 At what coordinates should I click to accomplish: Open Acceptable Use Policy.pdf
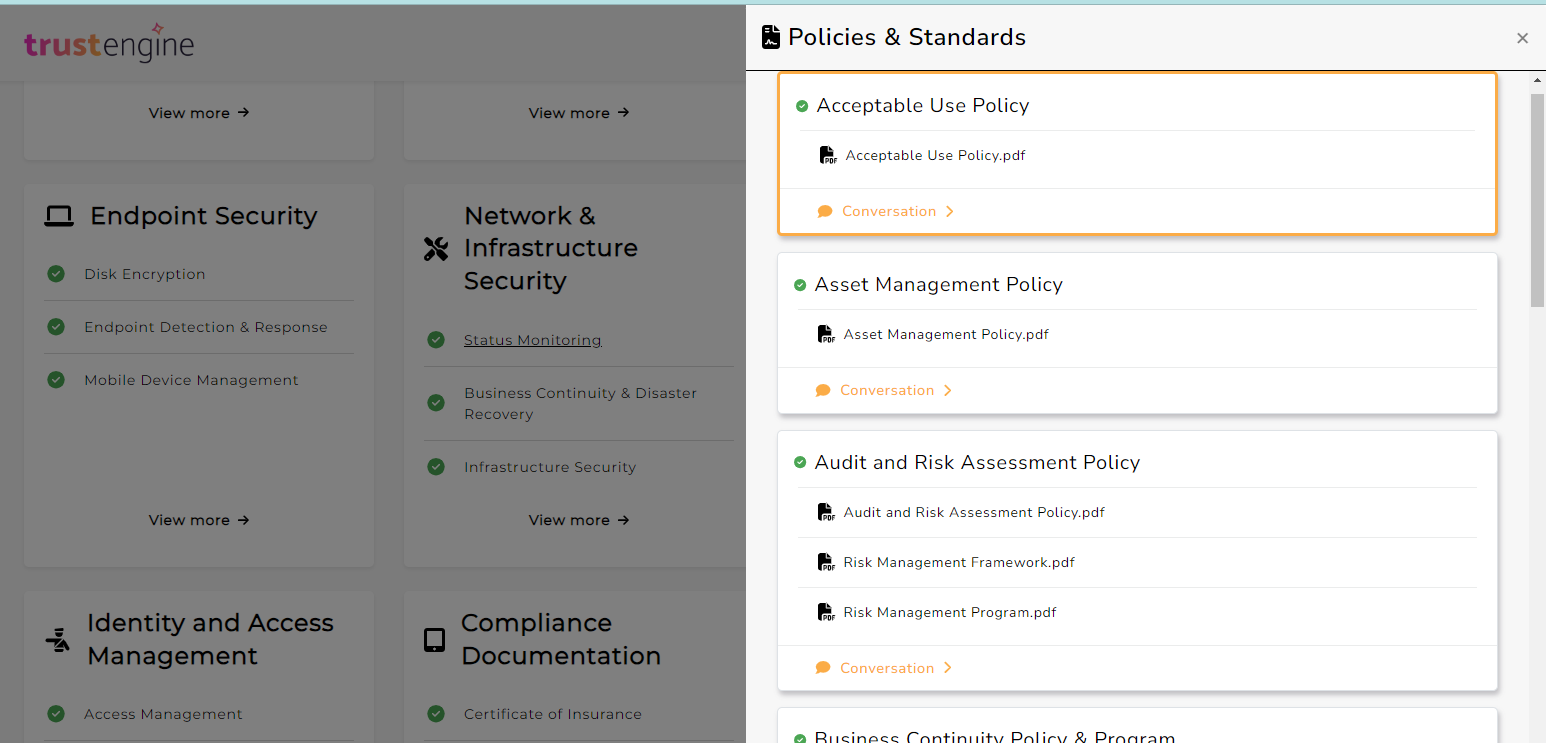coord(935,155)
